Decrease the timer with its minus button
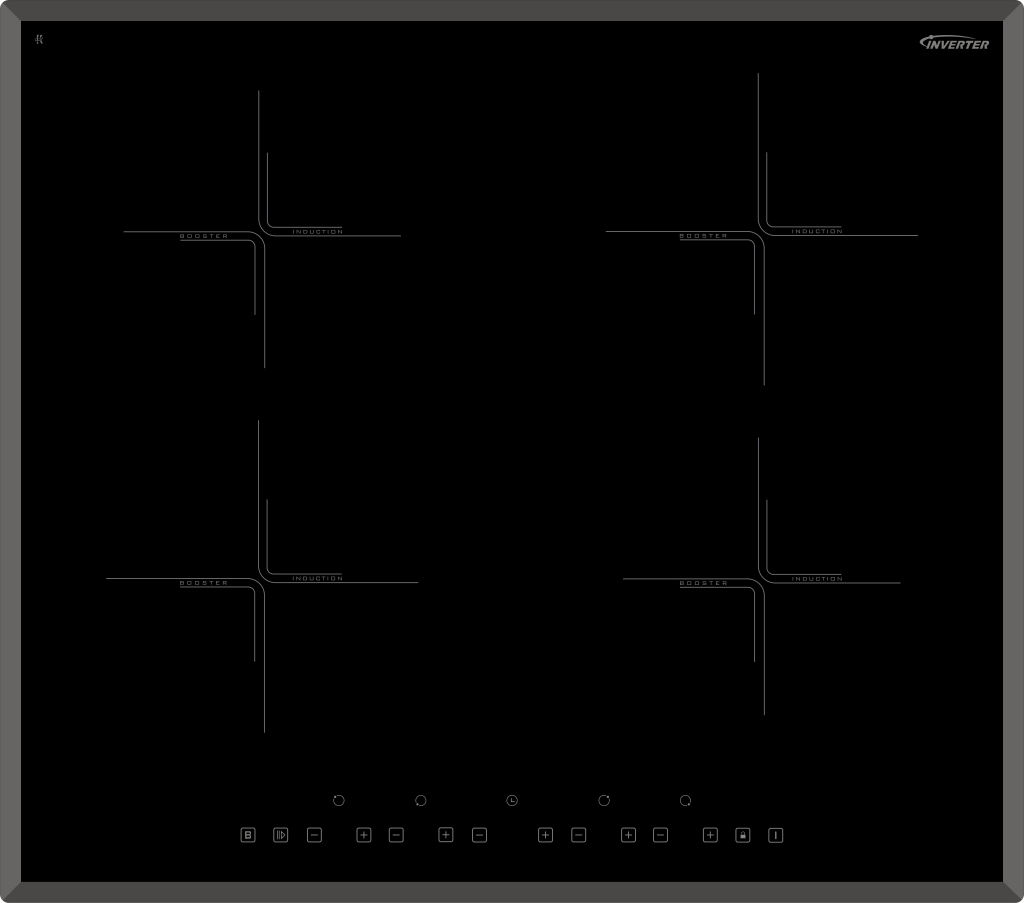 [479, 835]
